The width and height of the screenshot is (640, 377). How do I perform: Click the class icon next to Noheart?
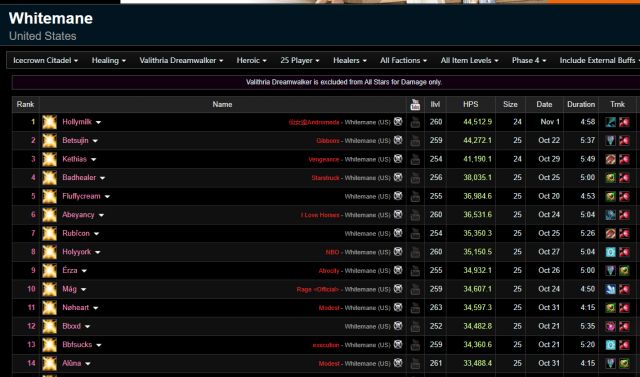pyautogui.click(x=49, y=308)
